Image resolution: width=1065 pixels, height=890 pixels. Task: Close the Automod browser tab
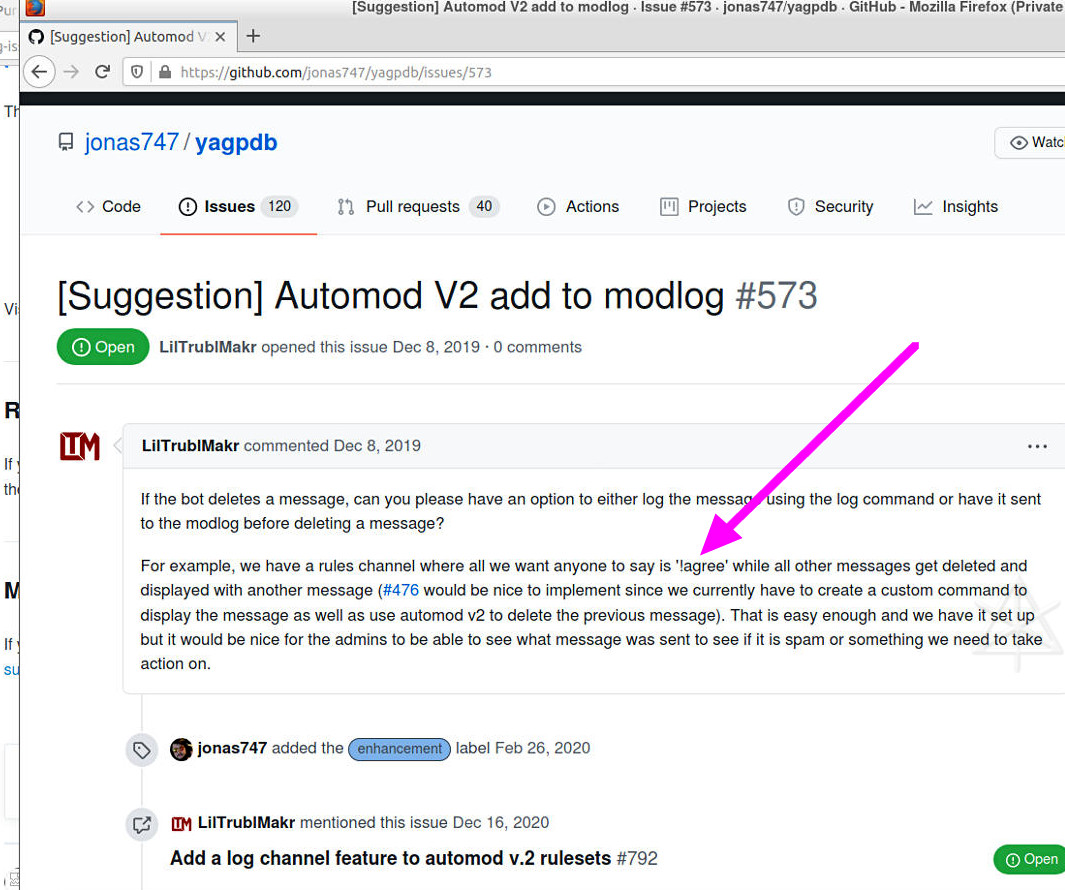(x=220, y=37)
